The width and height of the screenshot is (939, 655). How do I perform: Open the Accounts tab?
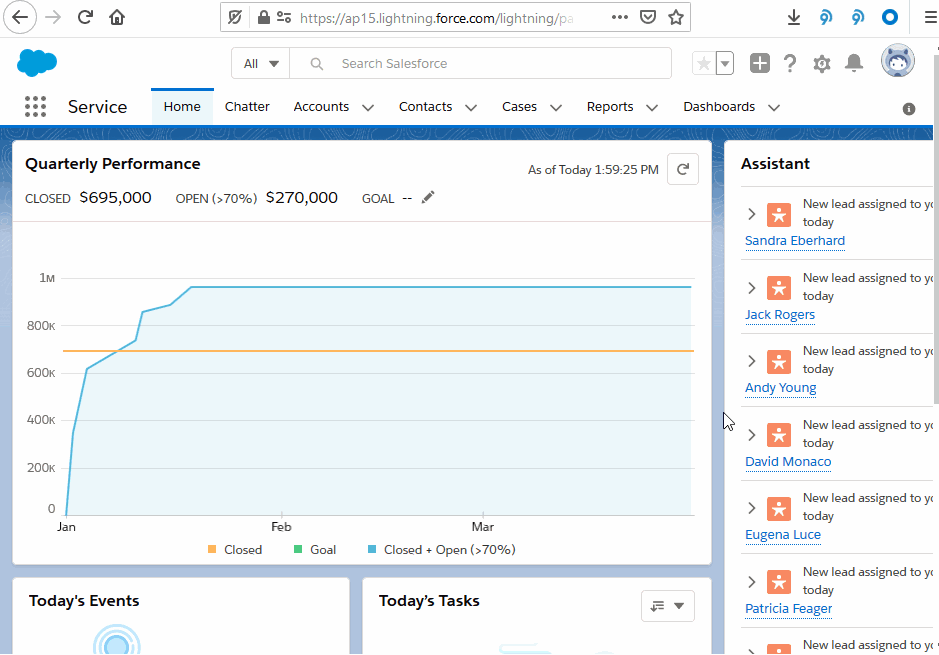321,107
